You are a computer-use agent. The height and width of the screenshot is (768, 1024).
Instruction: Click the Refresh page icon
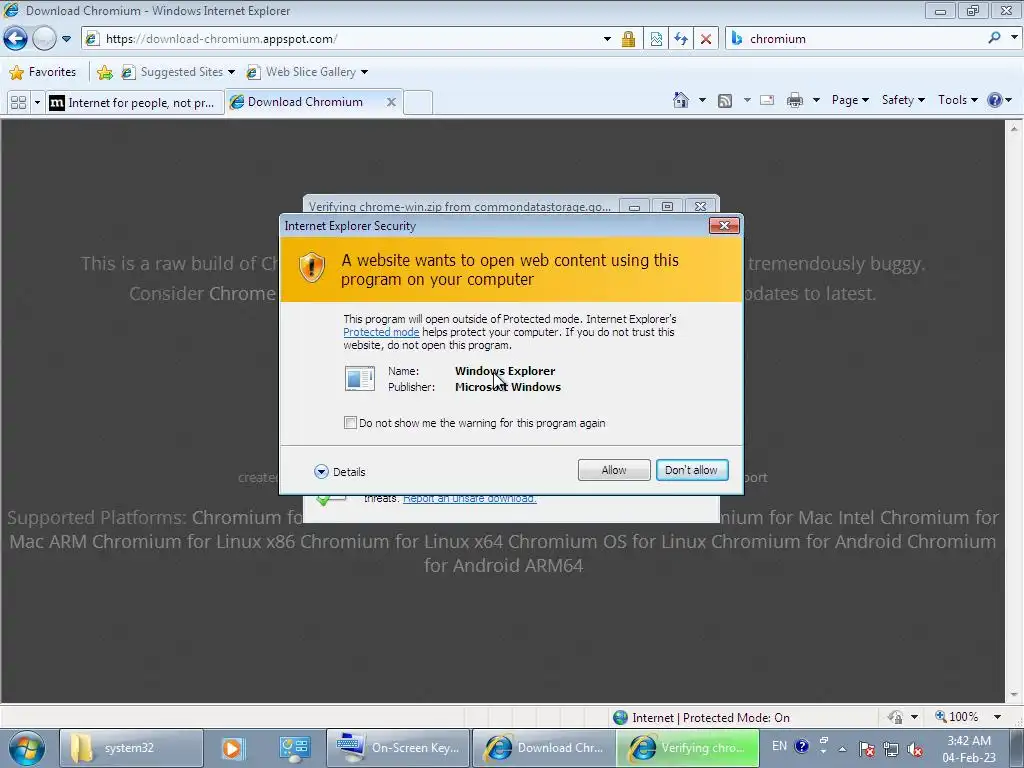(x=681, y=39)
